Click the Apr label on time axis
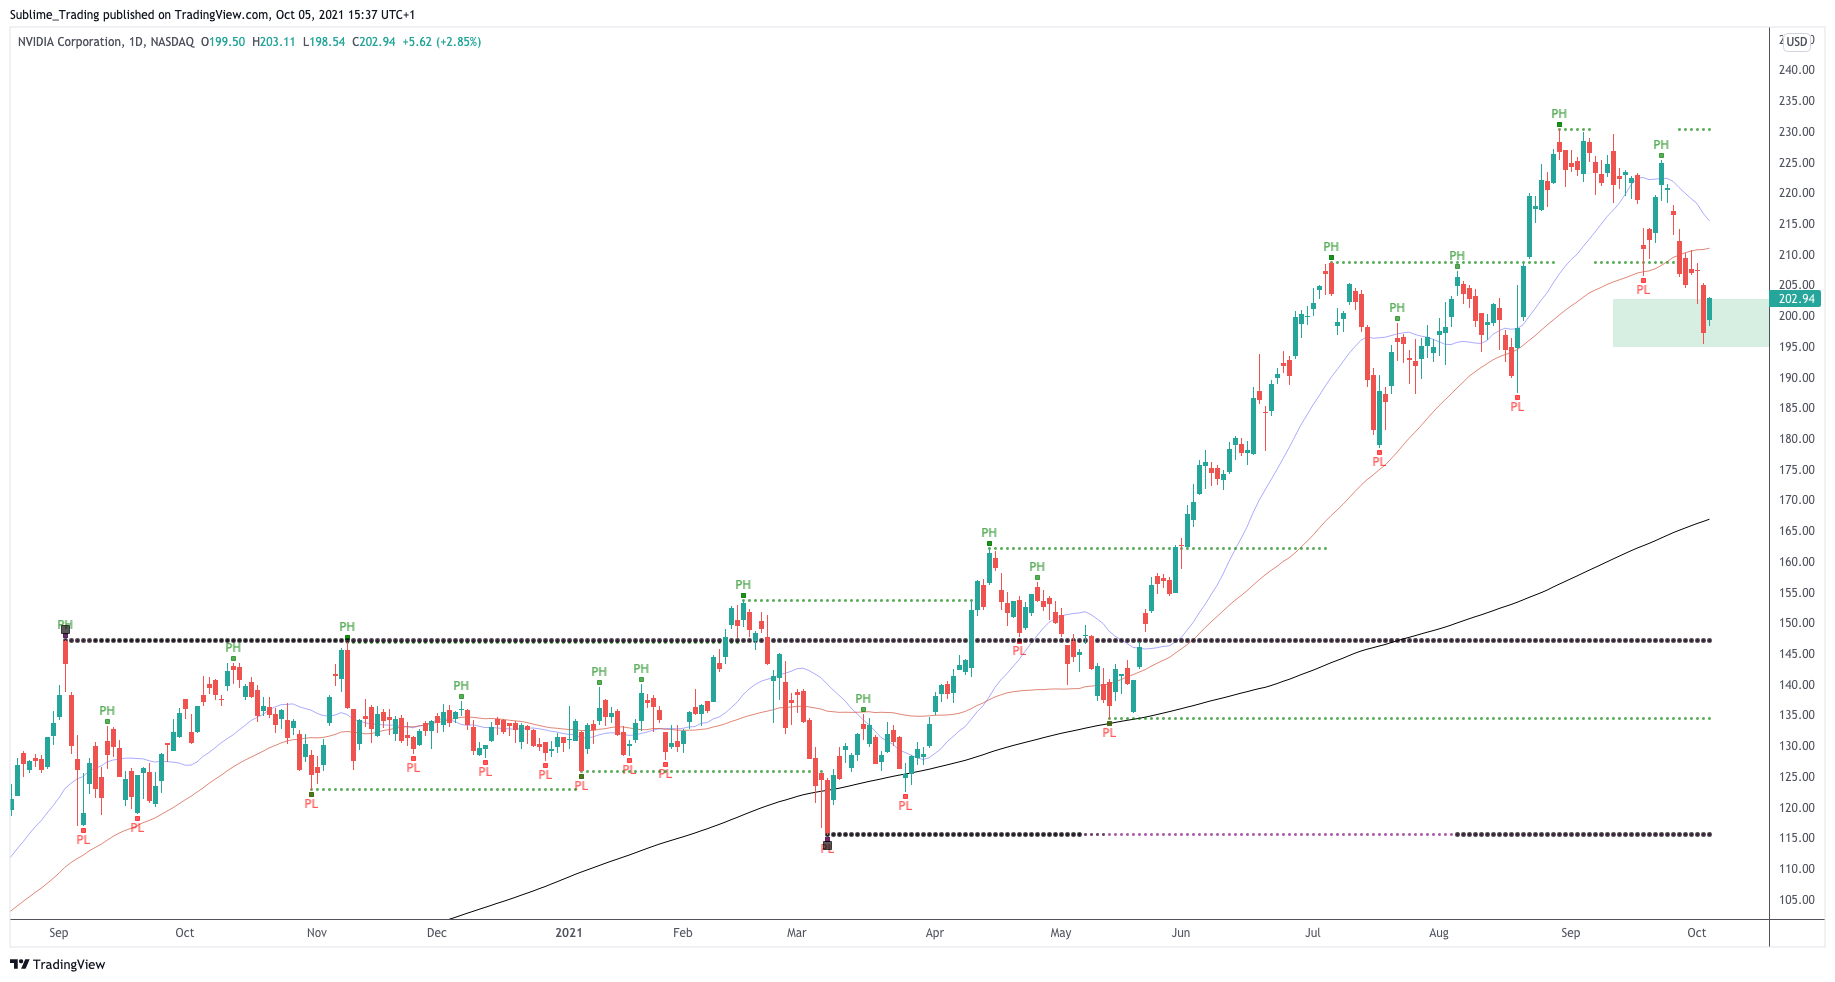This screenshot has height=982, width=1835. (x=935, y=933)
